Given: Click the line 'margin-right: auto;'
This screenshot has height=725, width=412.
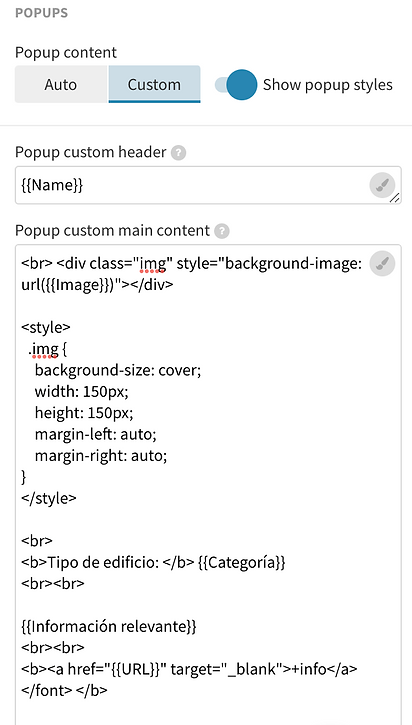Looking at the screenshot, I should click(101, 456).
